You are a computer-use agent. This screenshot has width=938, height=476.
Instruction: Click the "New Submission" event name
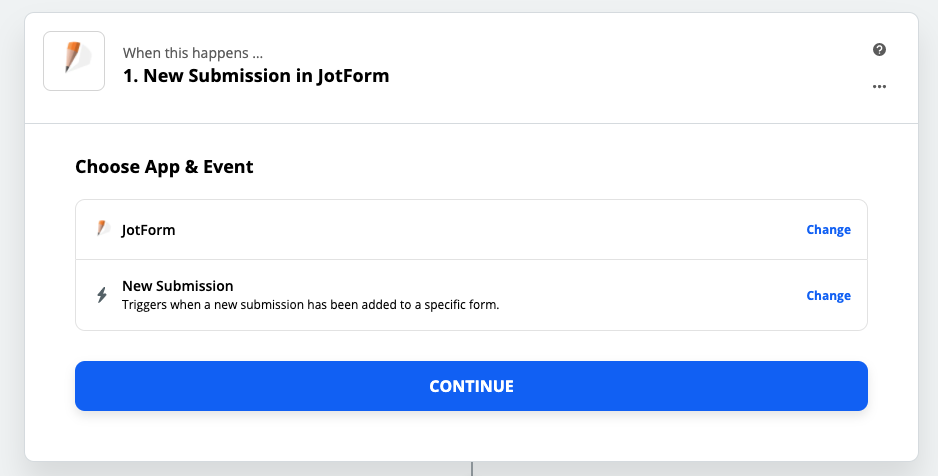click(177, 286)
